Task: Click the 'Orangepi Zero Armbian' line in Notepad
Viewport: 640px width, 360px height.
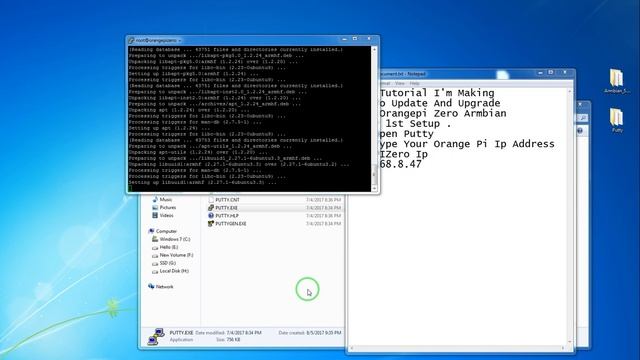Action: coord(443,113)
